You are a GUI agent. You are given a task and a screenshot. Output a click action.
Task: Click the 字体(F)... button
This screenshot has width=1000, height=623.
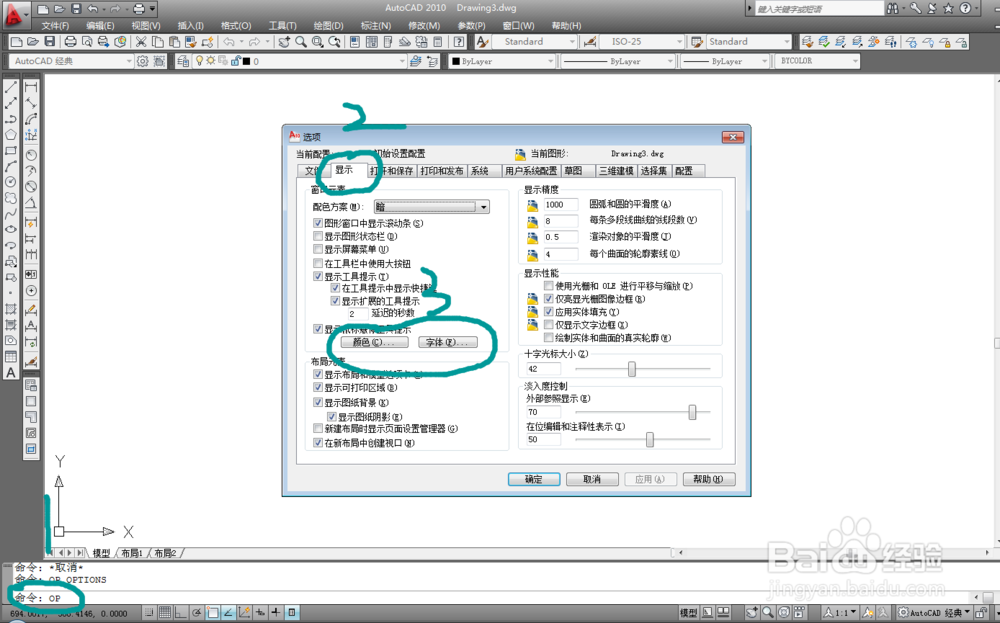(x=448, y=342)
